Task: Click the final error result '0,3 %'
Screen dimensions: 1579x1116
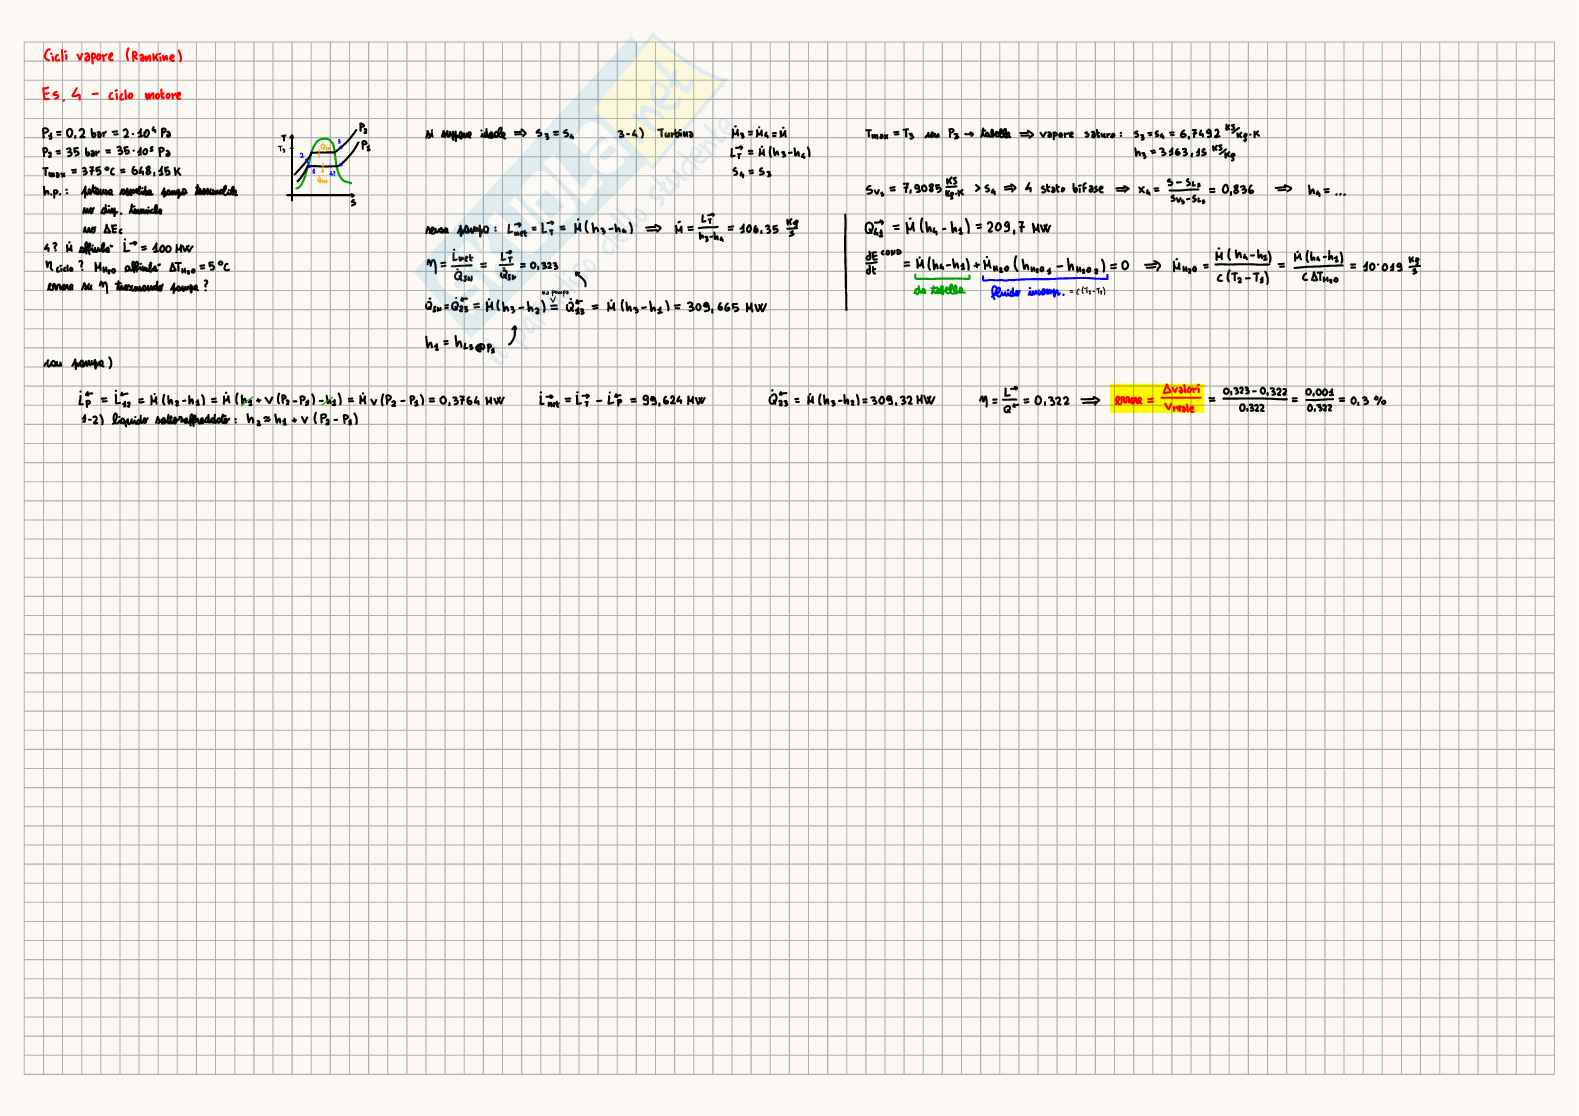Action: (1368, 400)
